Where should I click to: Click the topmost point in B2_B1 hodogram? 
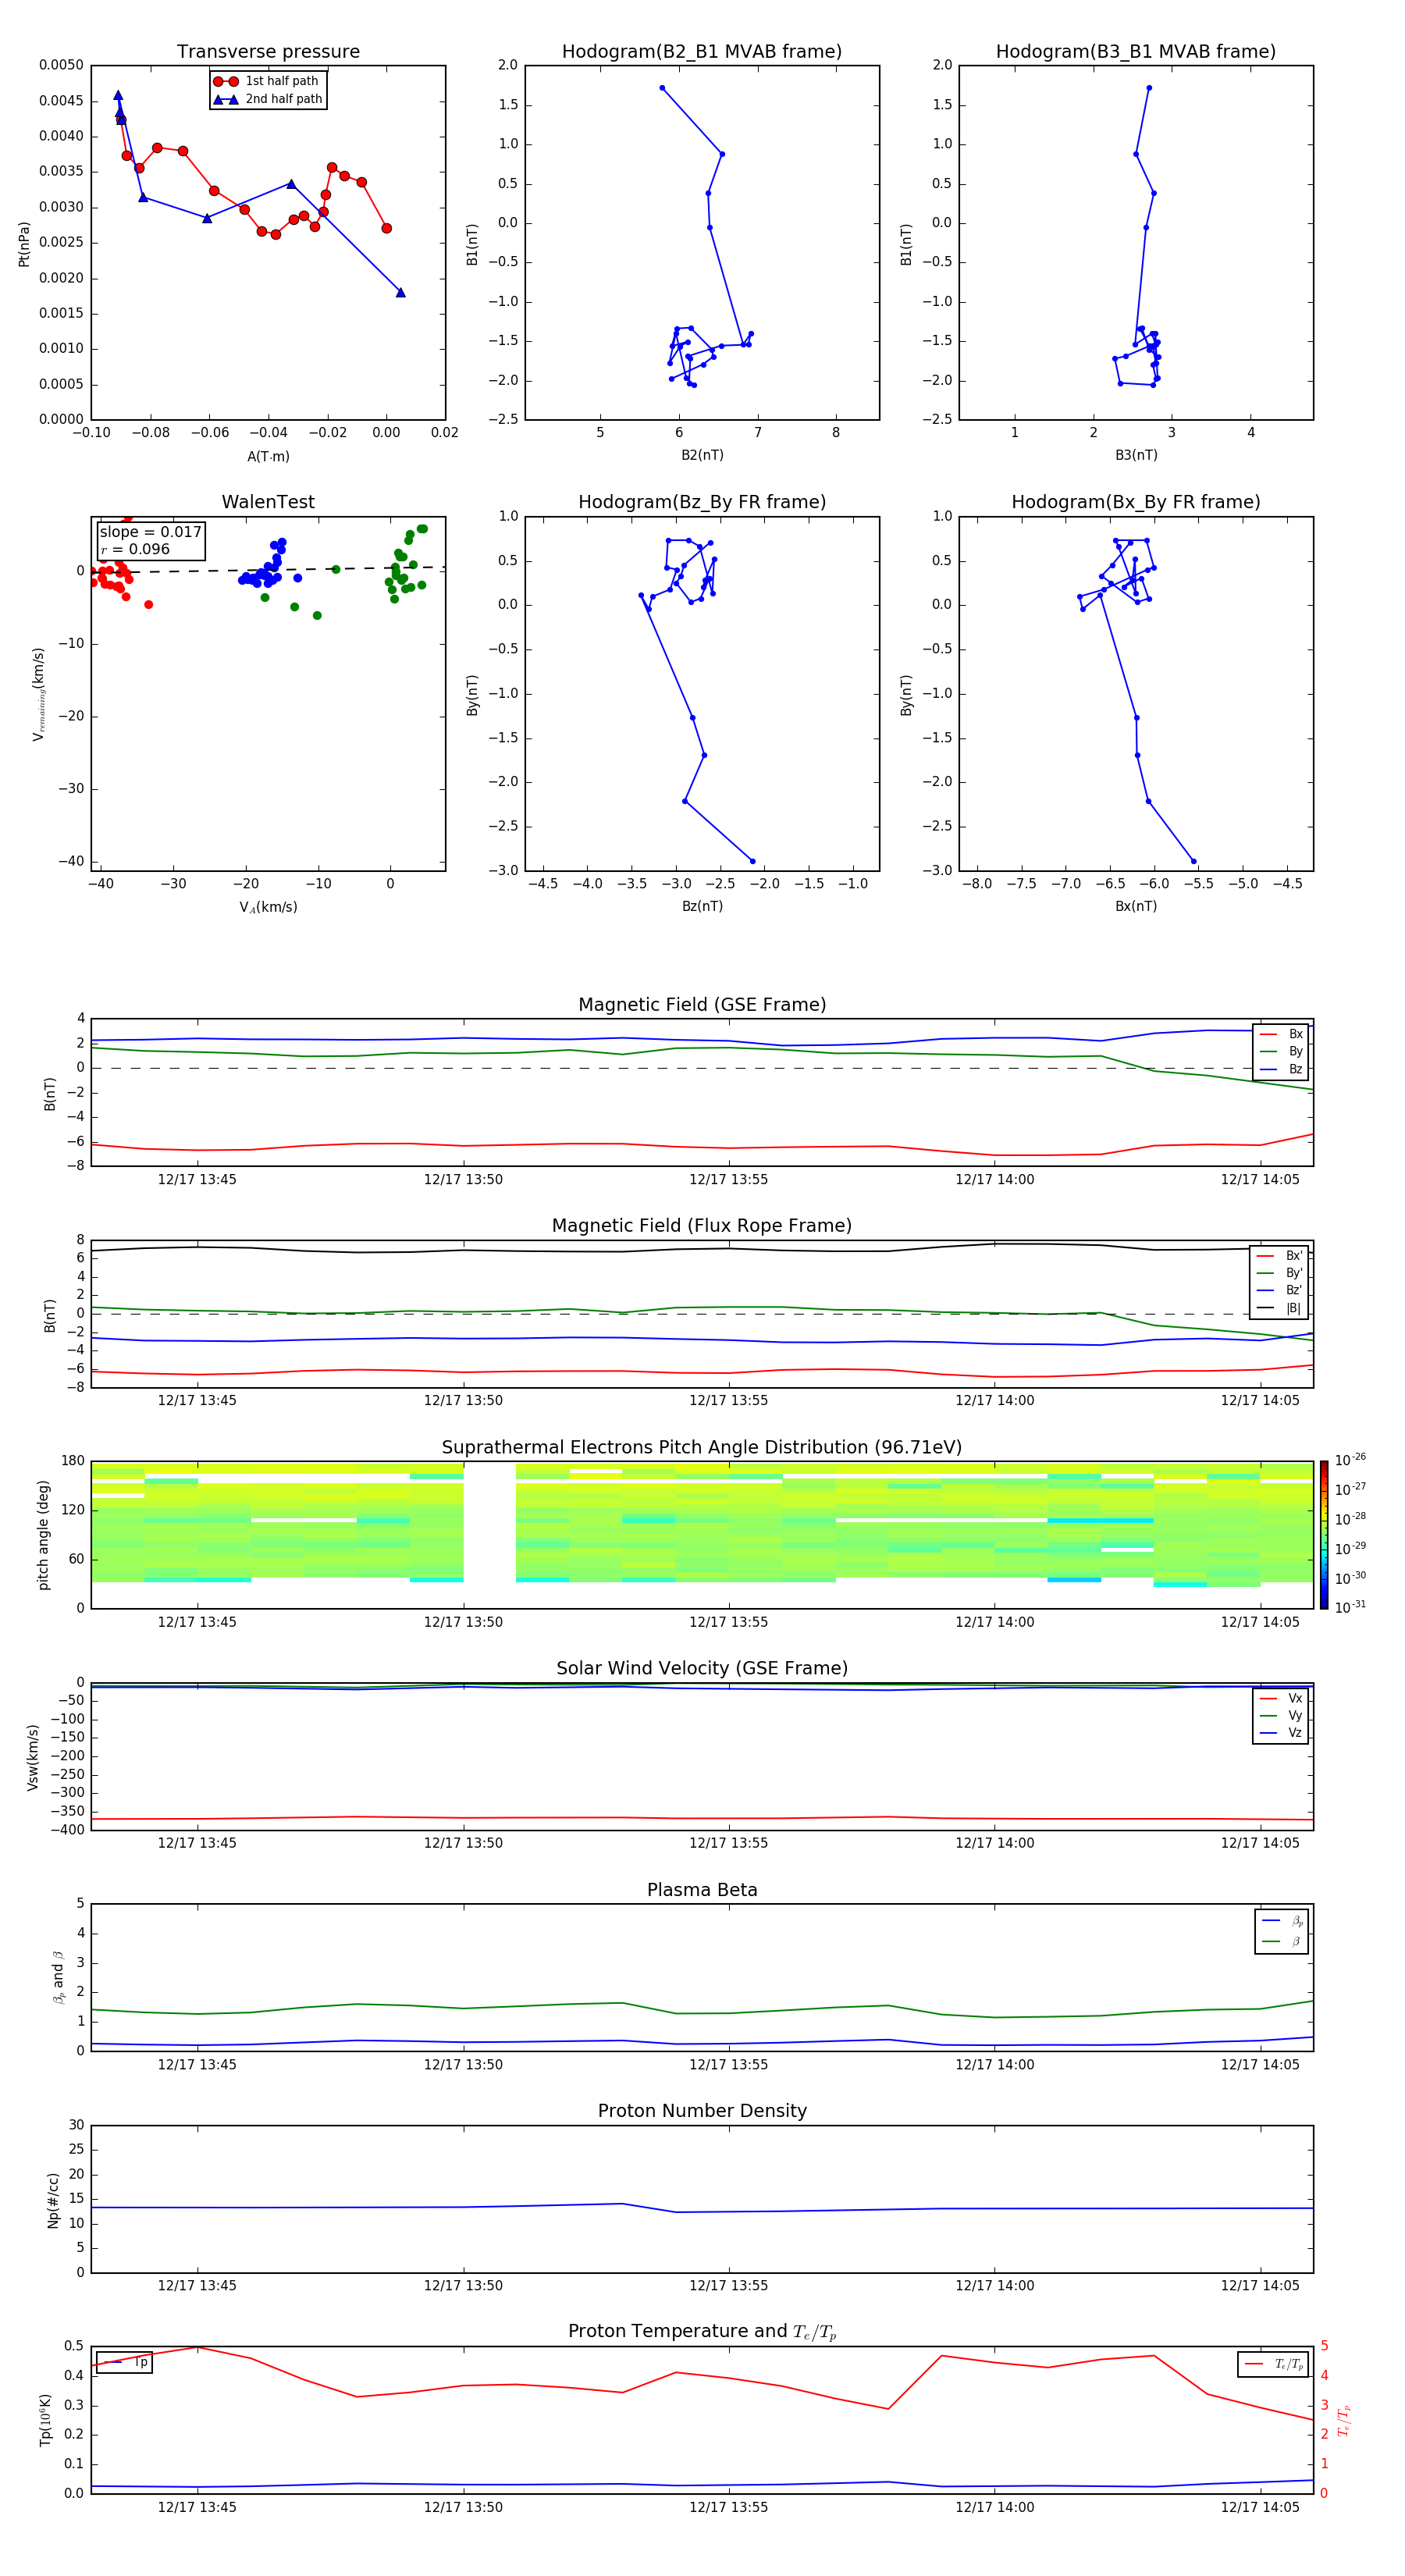click(x=662, y=88)
